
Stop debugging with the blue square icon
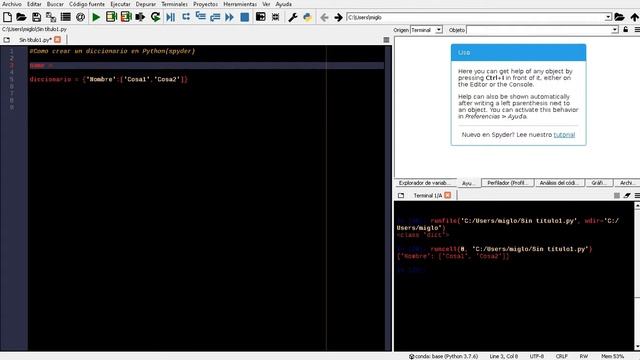pos(244,17)
